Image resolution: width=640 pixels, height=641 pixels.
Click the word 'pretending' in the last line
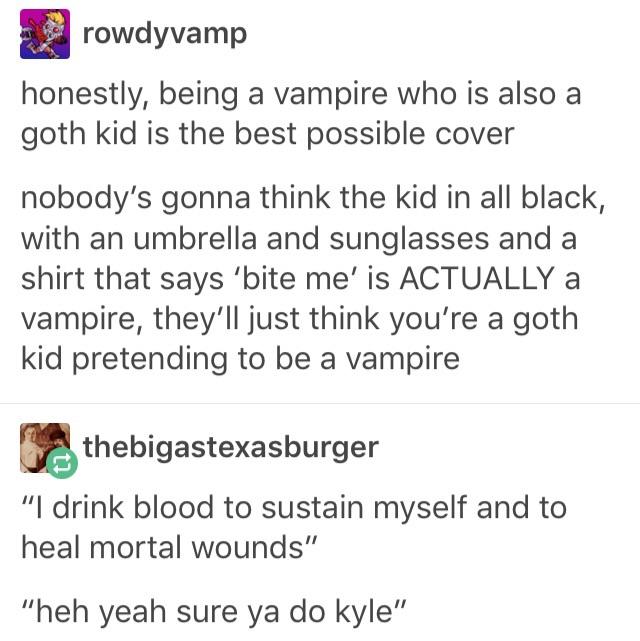pyautogui.click(x=150, y=360)
